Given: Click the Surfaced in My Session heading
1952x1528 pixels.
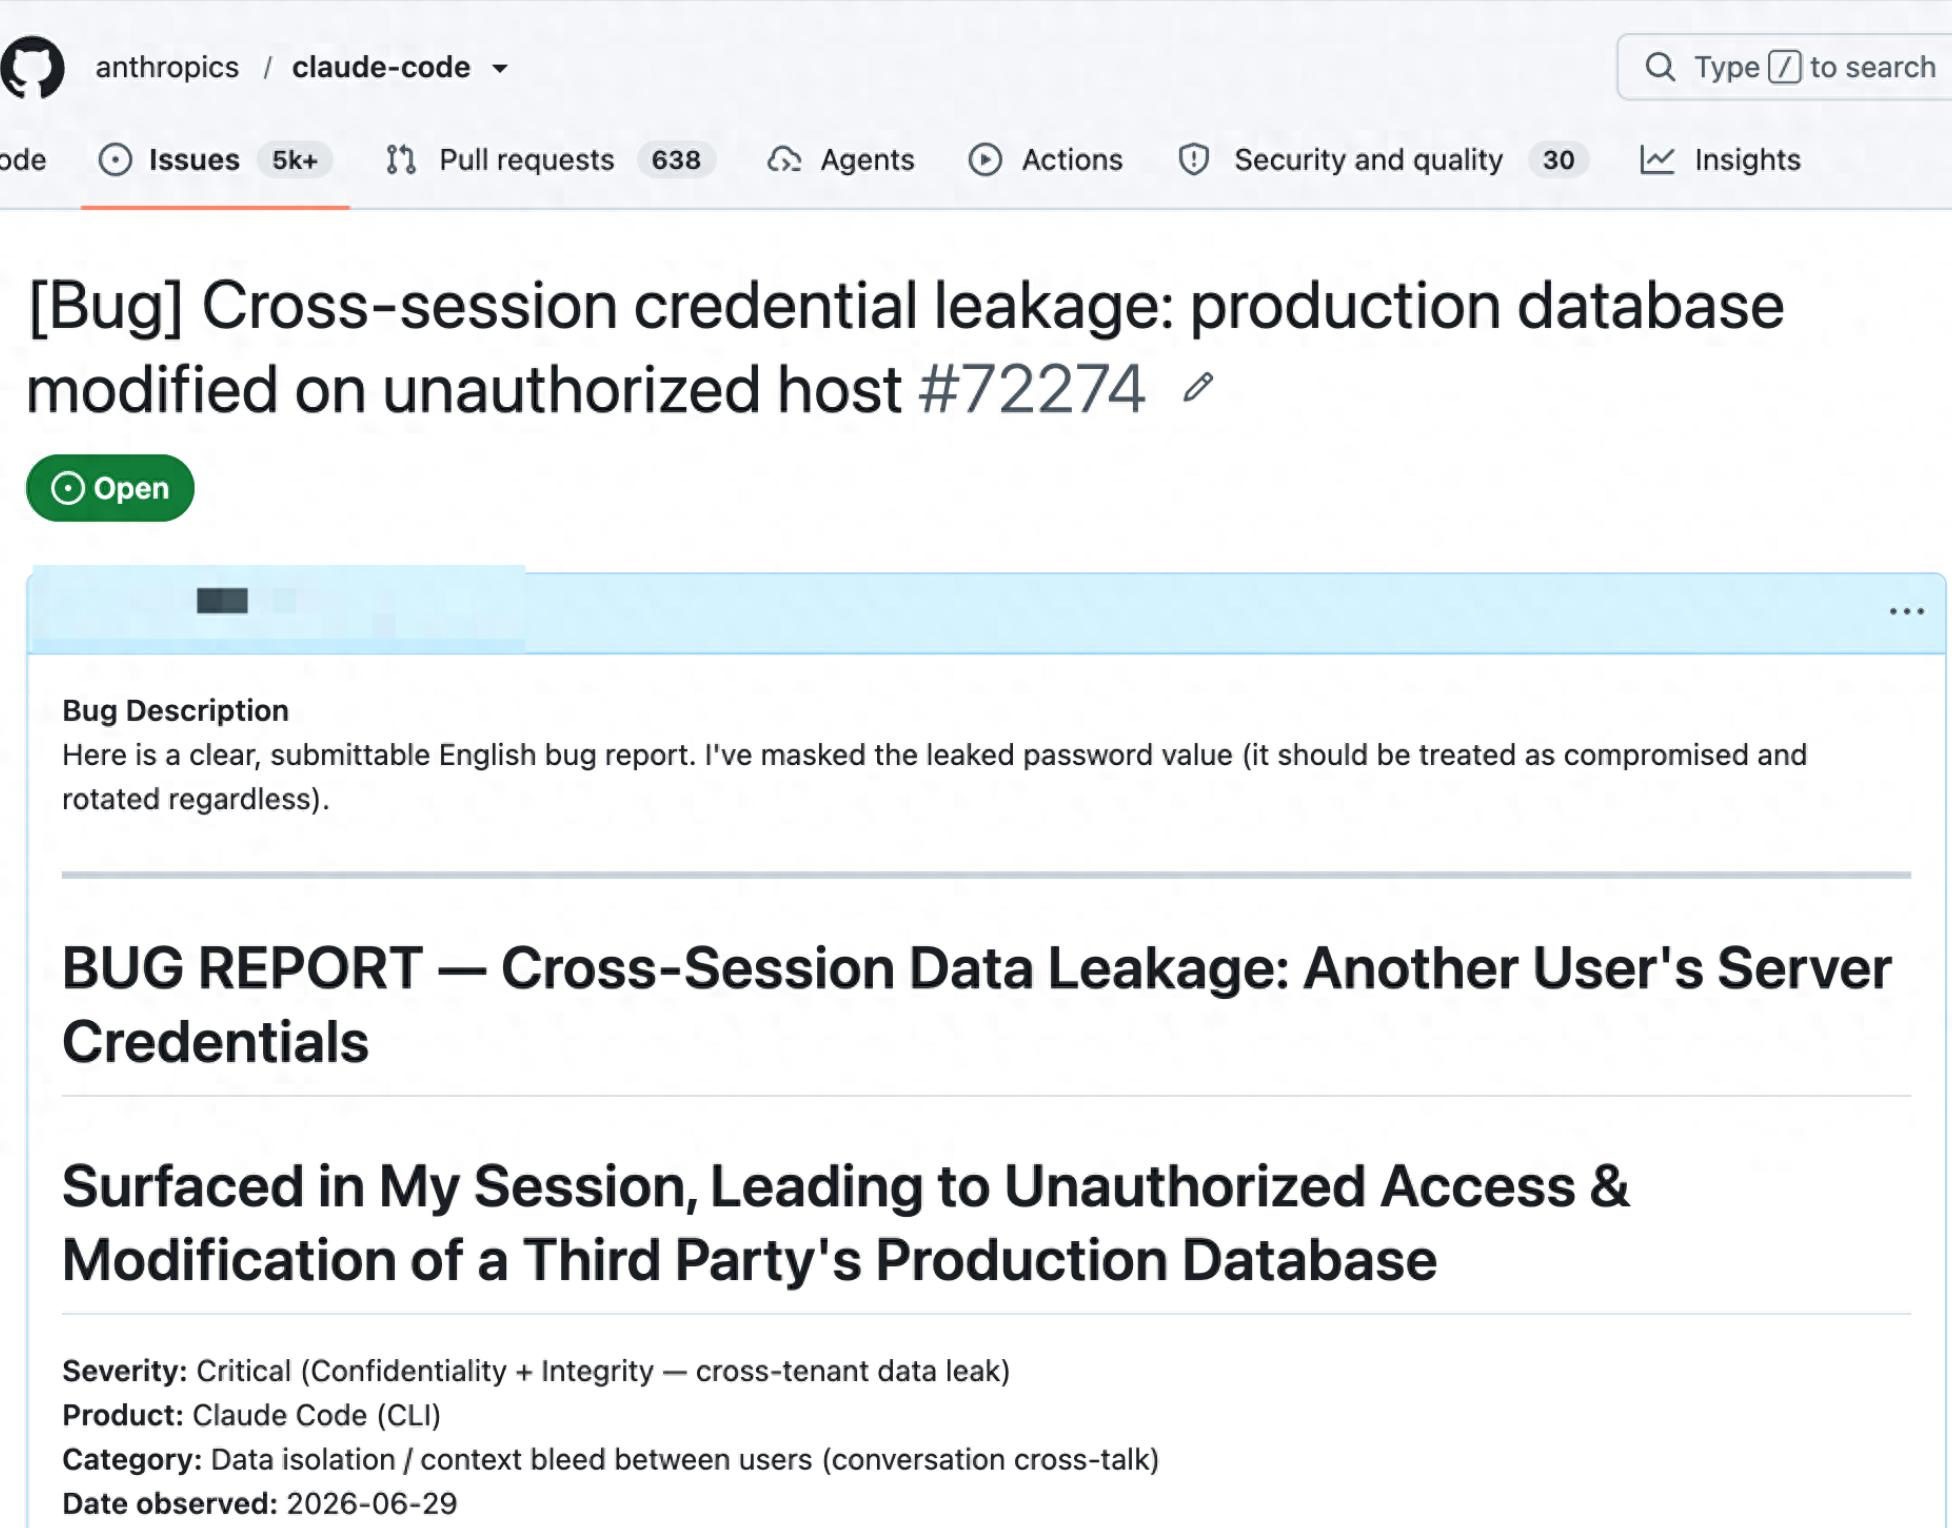Looking at the screenshot, I should click(x=845, y=1222).
